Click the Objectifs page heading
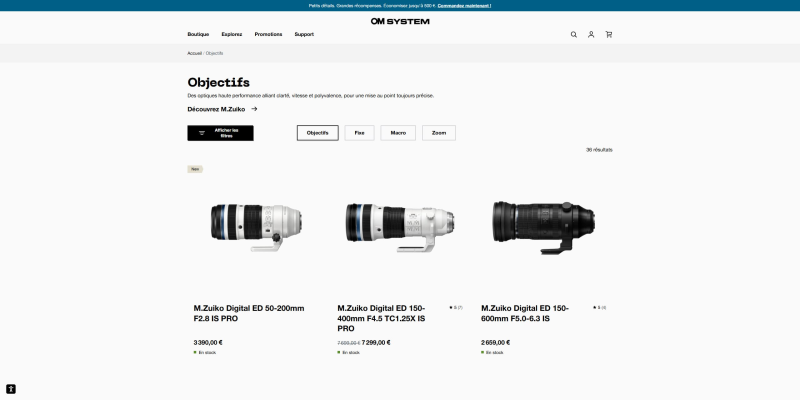The image size is (800, 400). coord(218,83)
